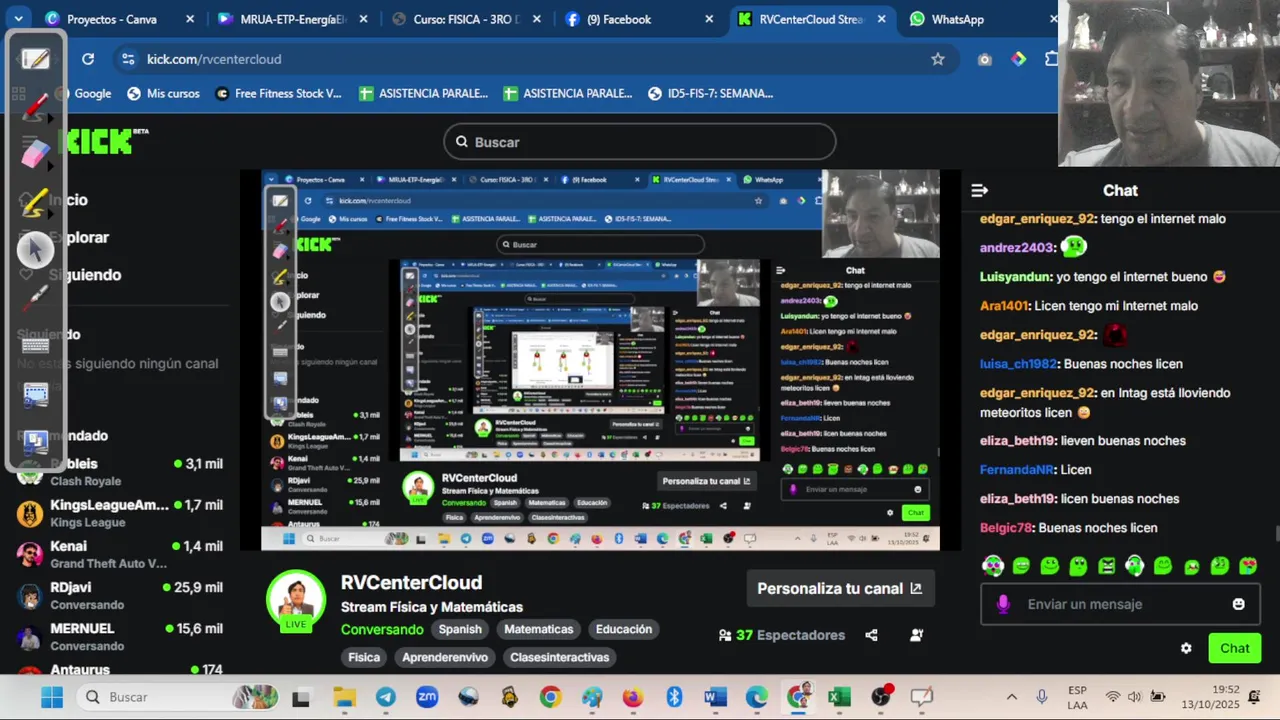Click username FernandaNR in chat
Viewport: 1280px width, 720px height.
(x=1017, y=470)
